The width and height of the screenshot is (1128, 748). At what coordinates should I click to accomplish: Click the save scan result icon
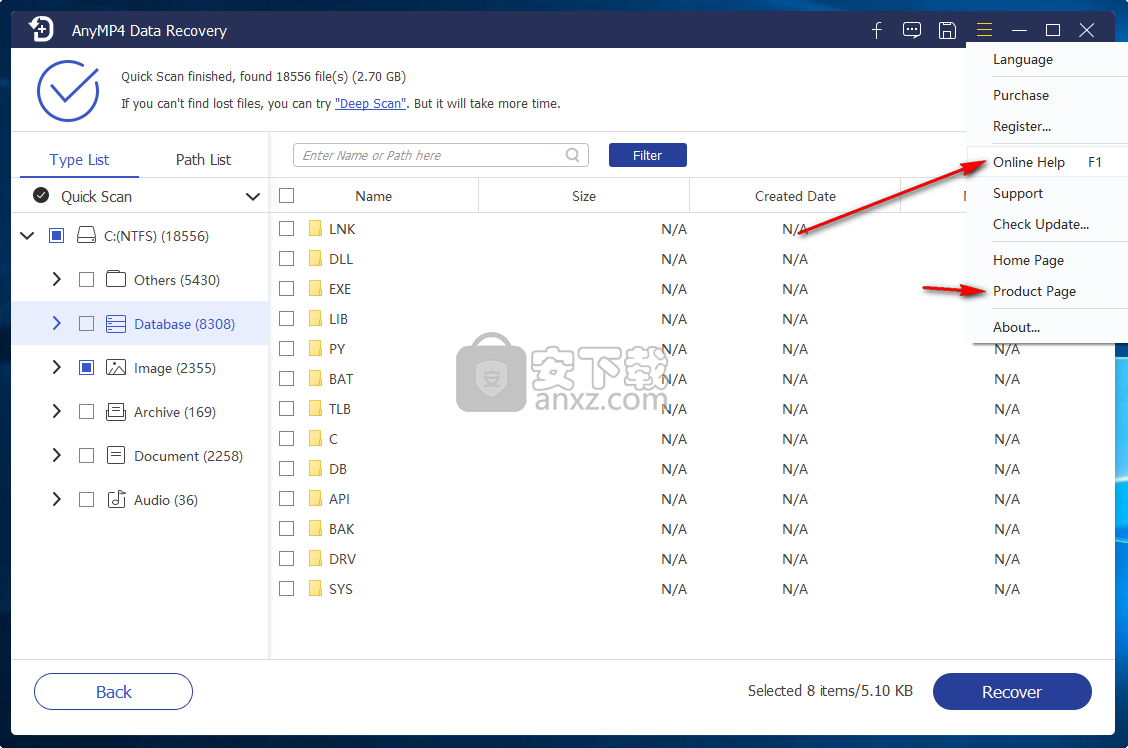(x=947, y=31)
